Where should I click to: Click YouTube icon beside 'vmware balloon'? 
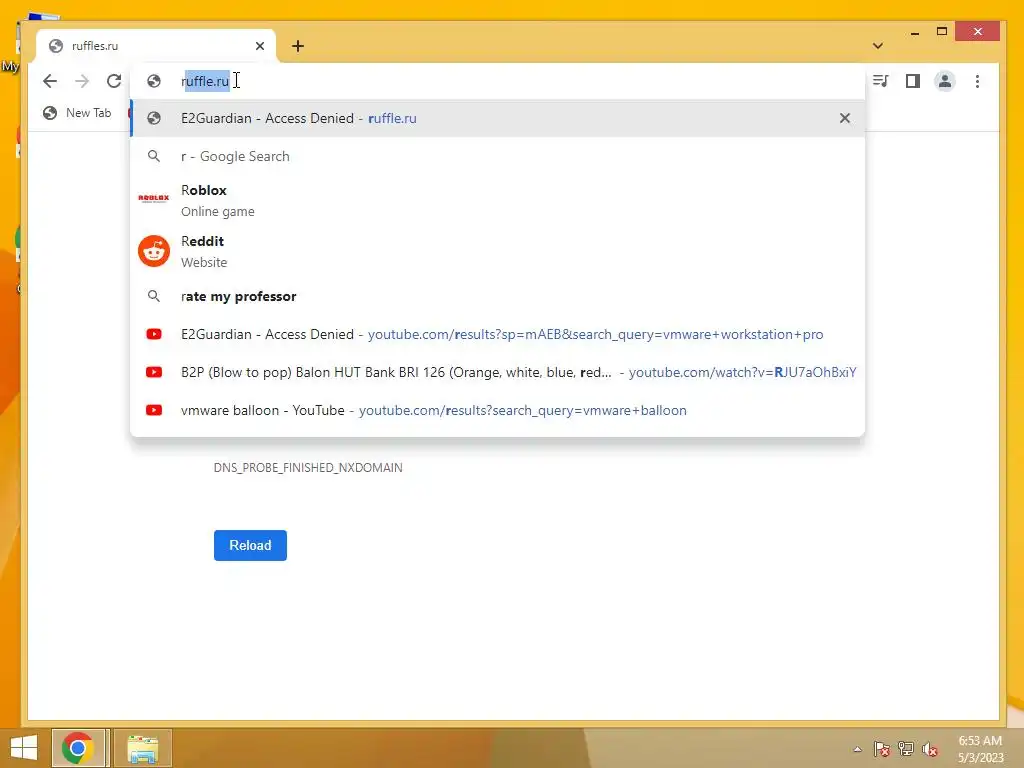point(154,410)
